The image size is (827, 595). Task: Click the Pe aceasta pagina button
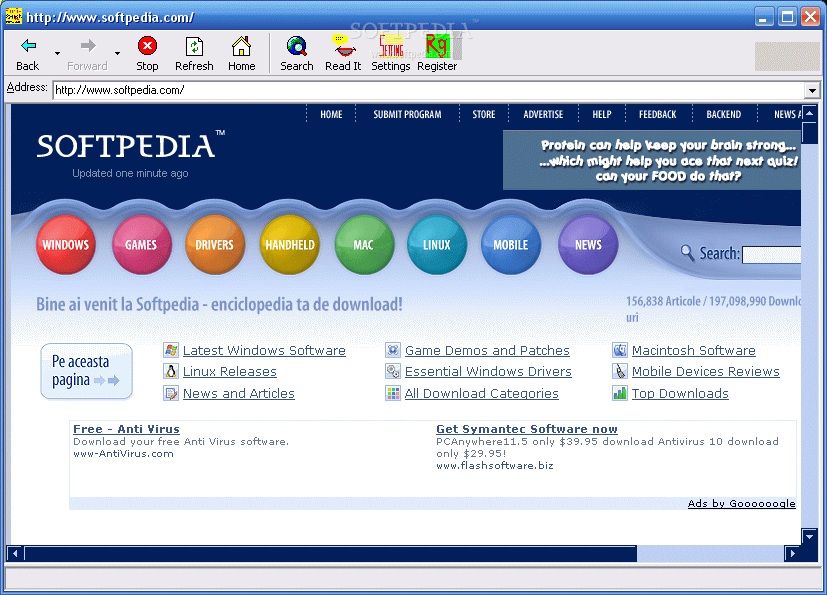[86, 371]
